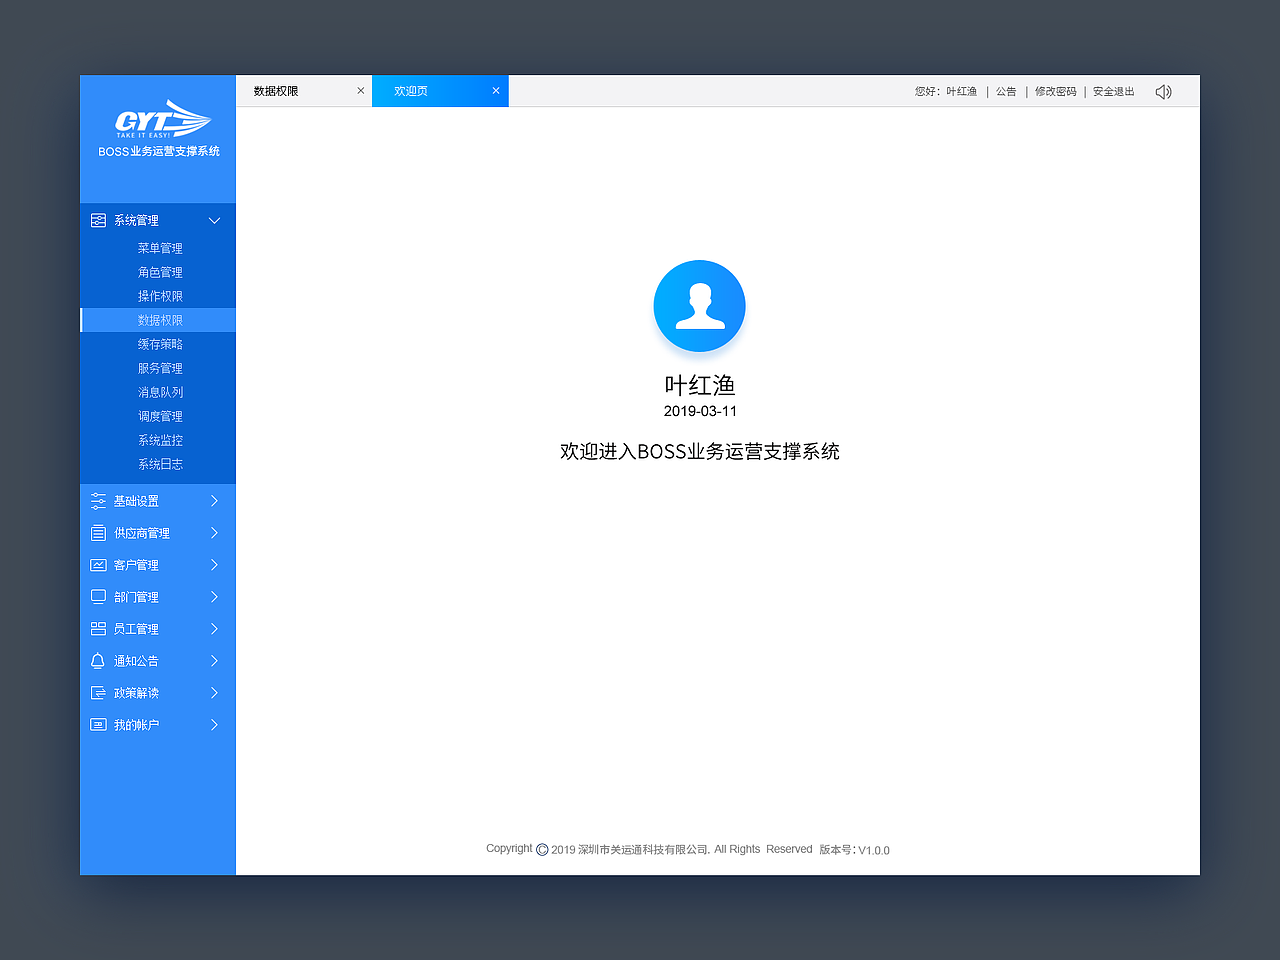Toggle the speaker sound icon top right
Viewport: 1280px width, 960px height.
pos(1163,91)
